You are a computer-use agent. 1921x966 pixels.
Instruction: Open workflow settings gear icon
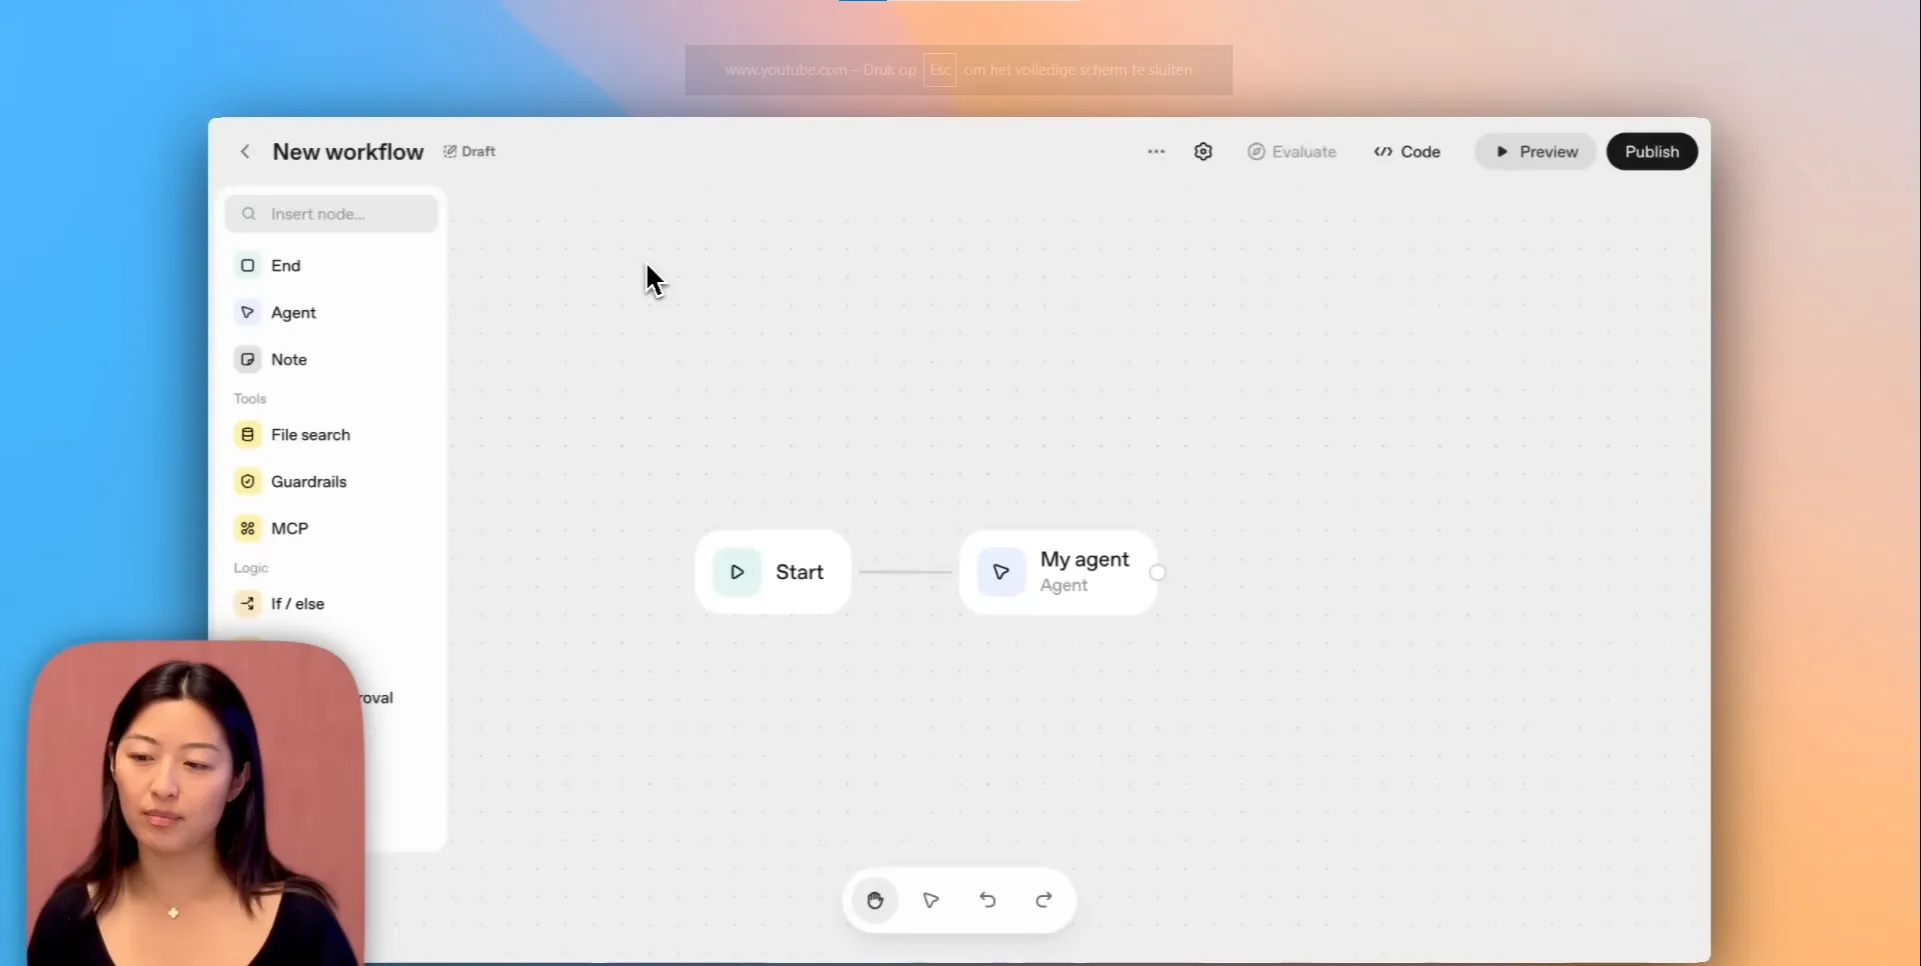(1203, 152)
